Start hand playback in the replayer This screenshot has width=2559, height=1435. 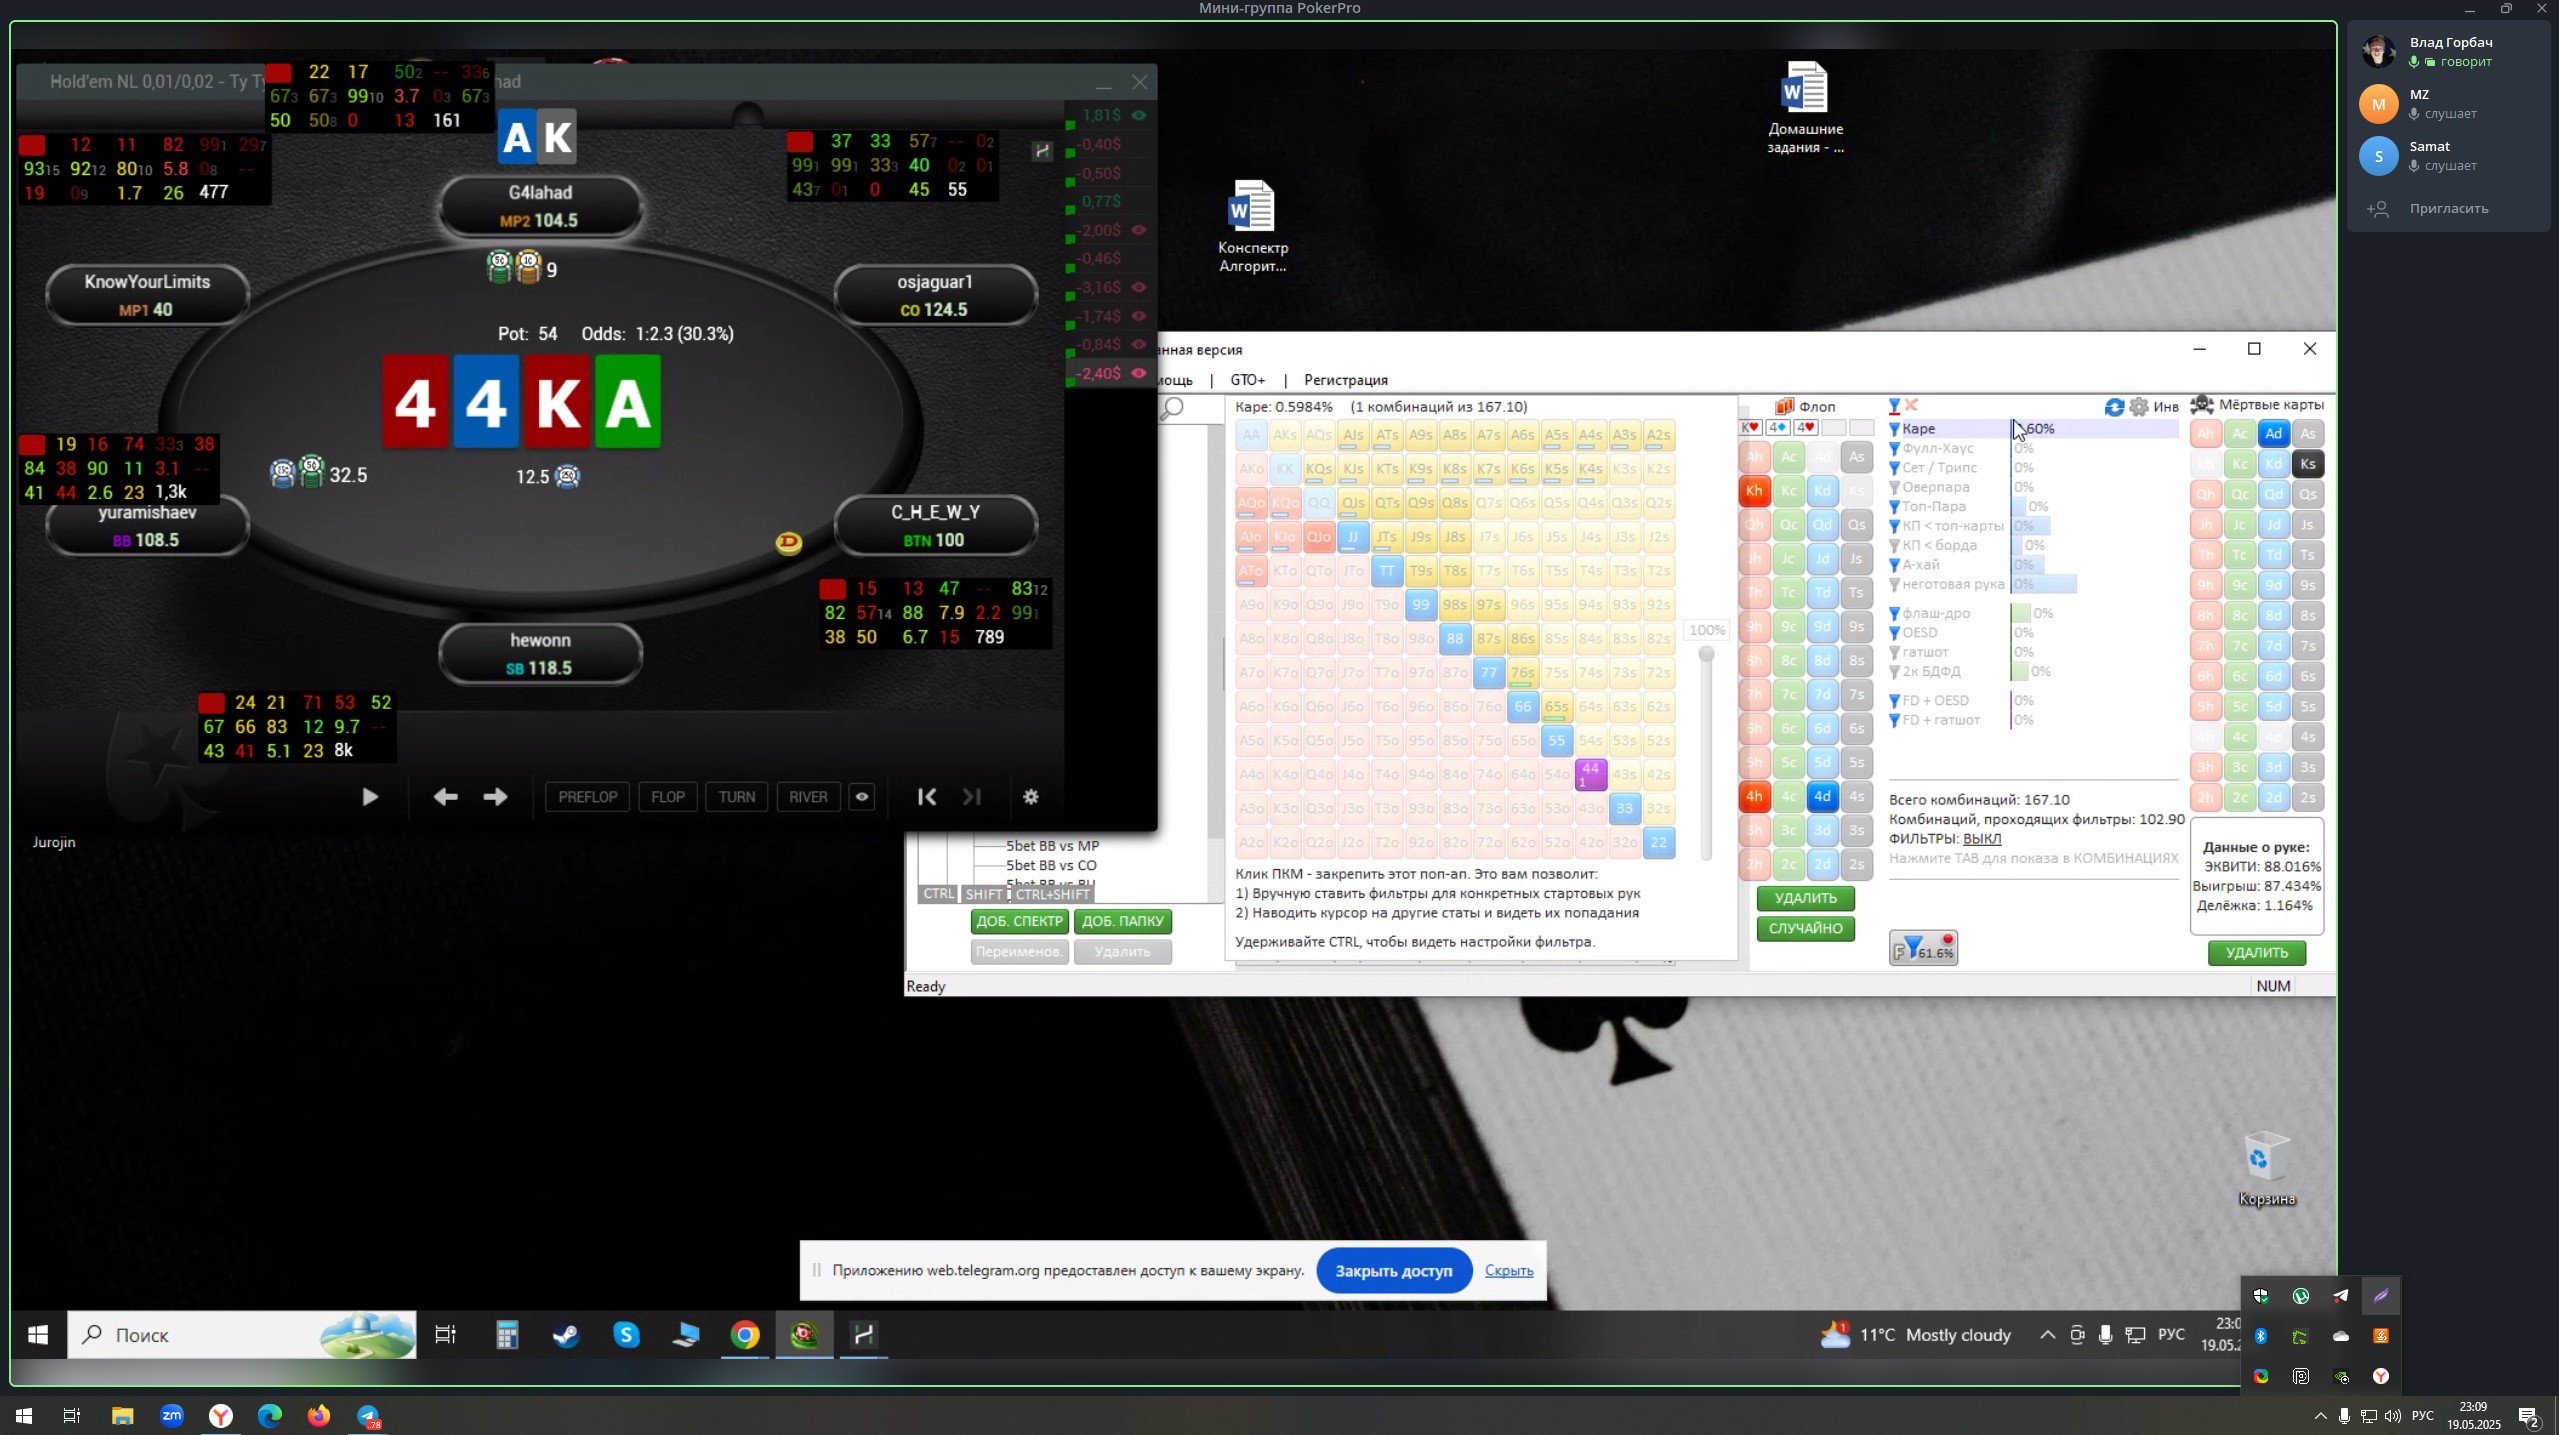(369, 797)
